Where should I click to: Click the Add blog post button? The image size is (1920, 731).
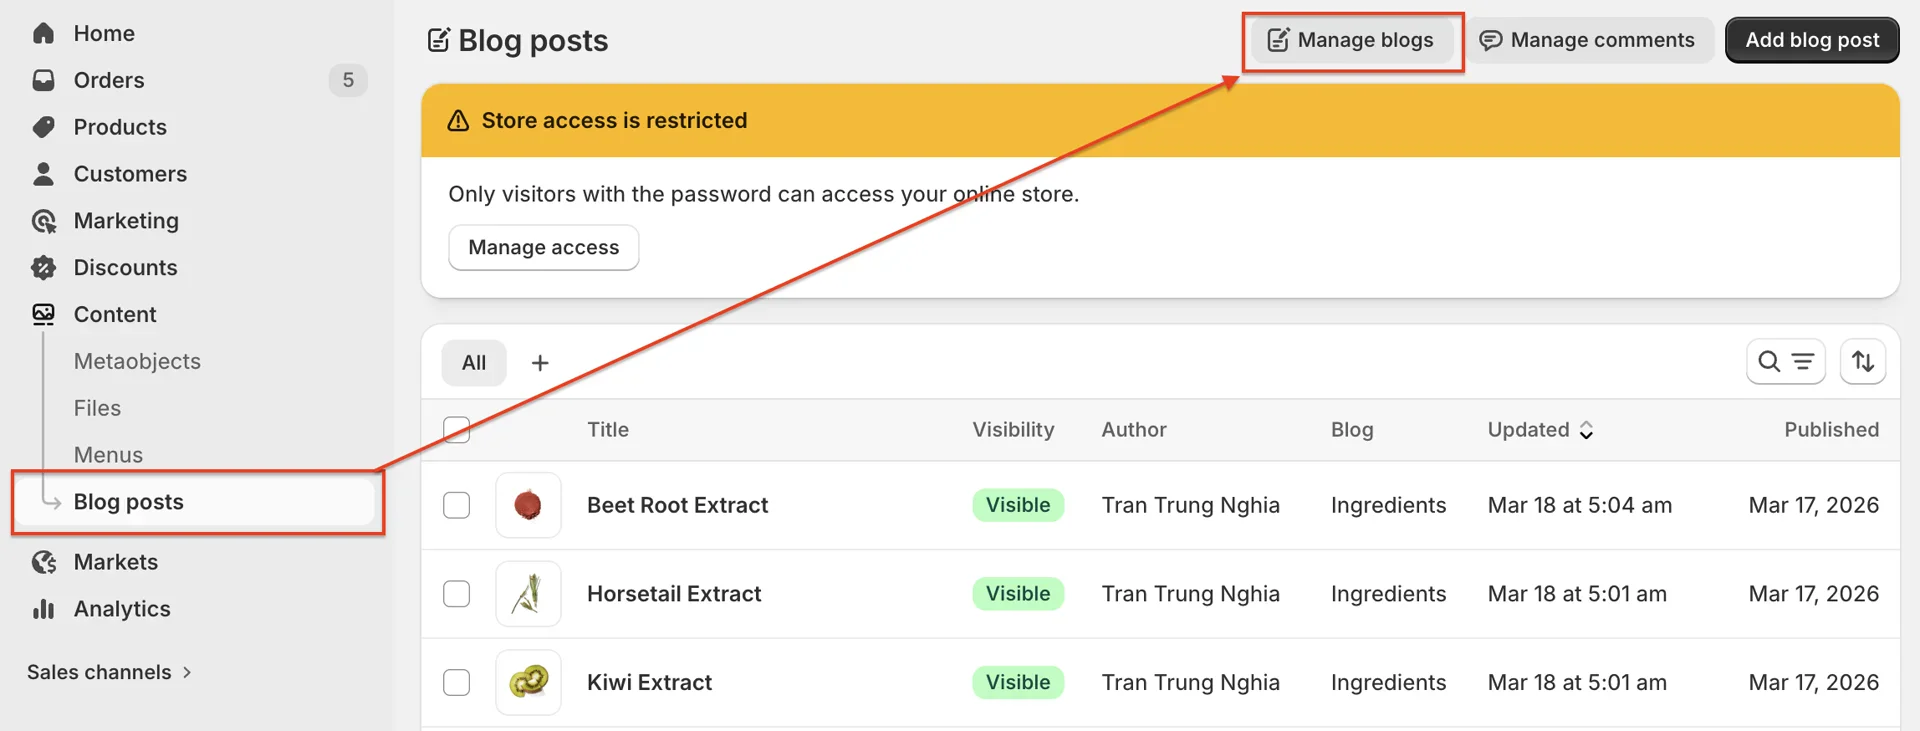coord(1811,40)
